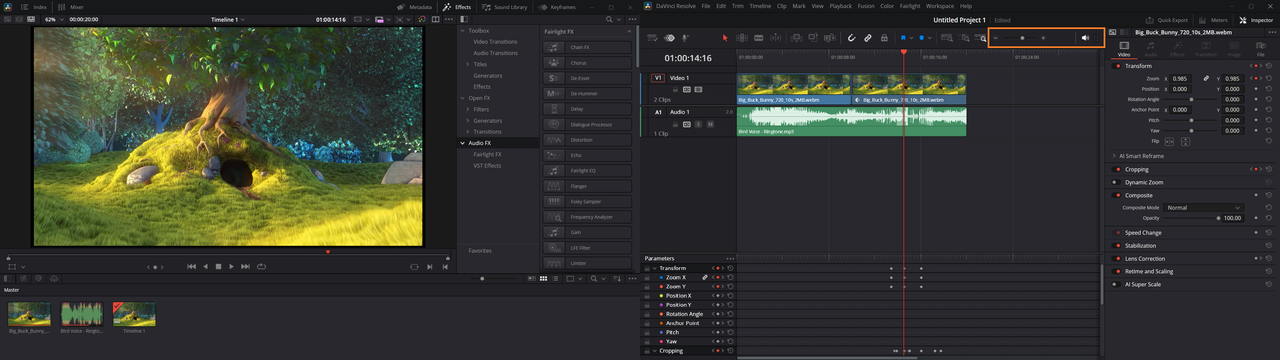Open the Composite Mode Normal dropdown
This screenshot has height=360, width=1280.
1204,207
